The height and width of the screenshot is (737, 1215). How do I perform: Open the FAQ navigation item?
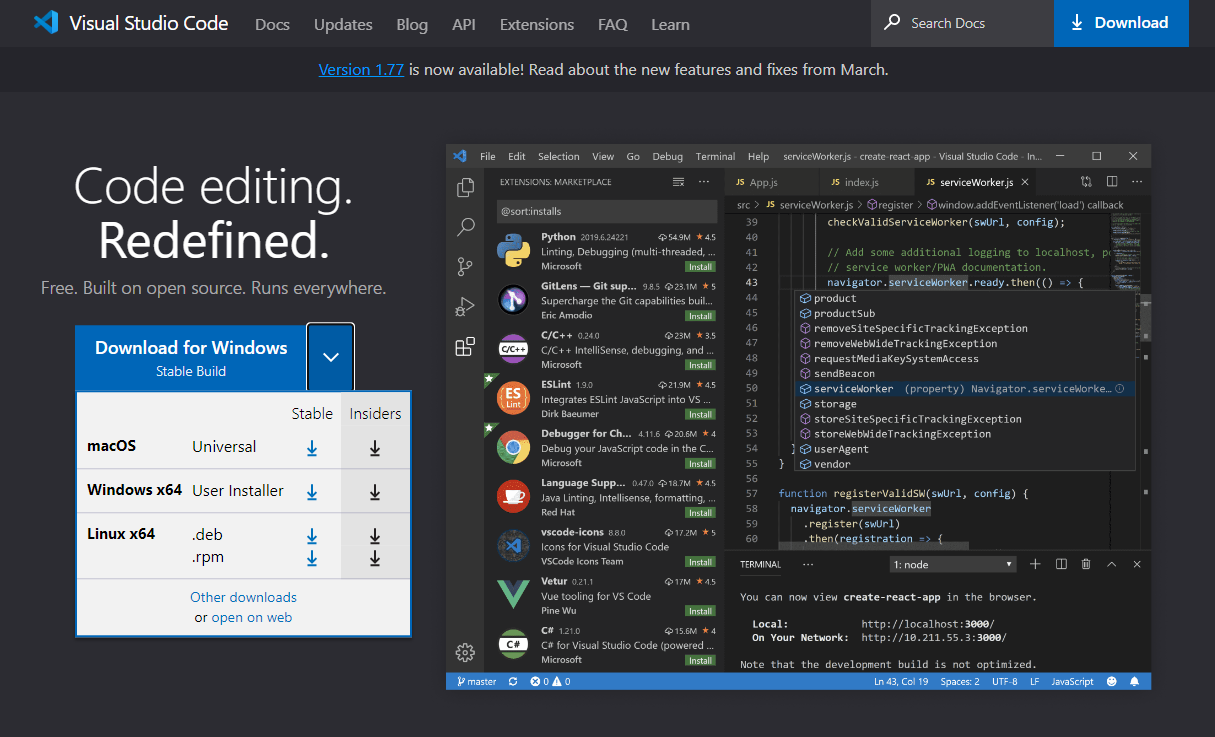(613, 24)
